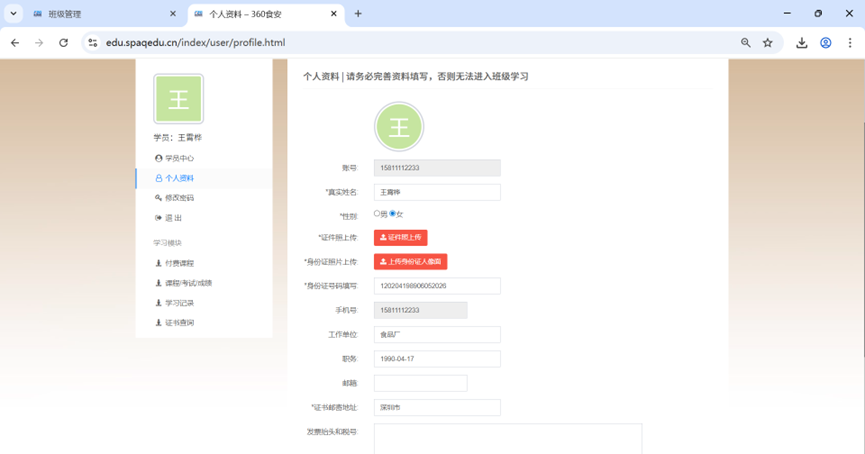Open 学员中心 in the sidebar
This screenshot has height=454, width=865.
click(179, 158)
